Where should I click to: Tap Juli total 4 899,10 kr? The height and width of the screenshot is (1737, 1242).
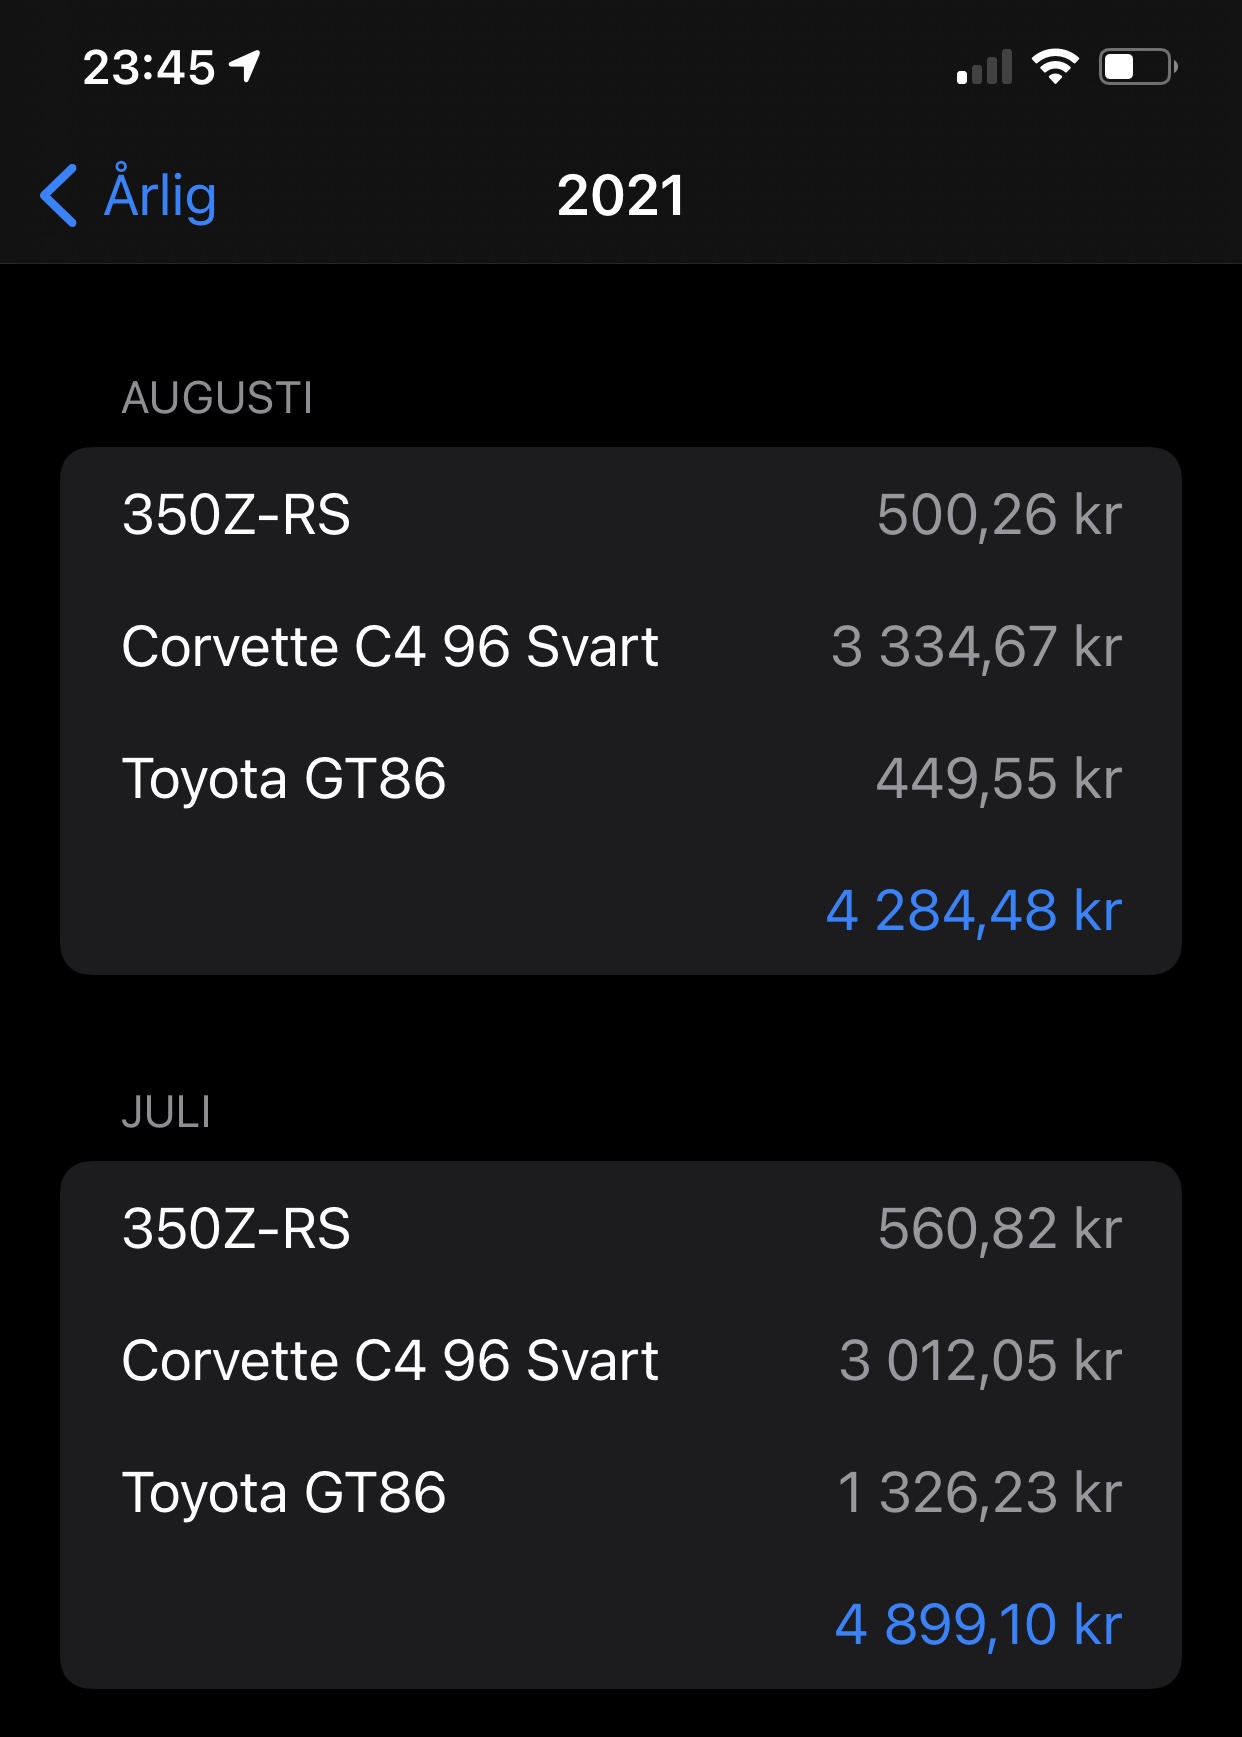(978, 1624)
